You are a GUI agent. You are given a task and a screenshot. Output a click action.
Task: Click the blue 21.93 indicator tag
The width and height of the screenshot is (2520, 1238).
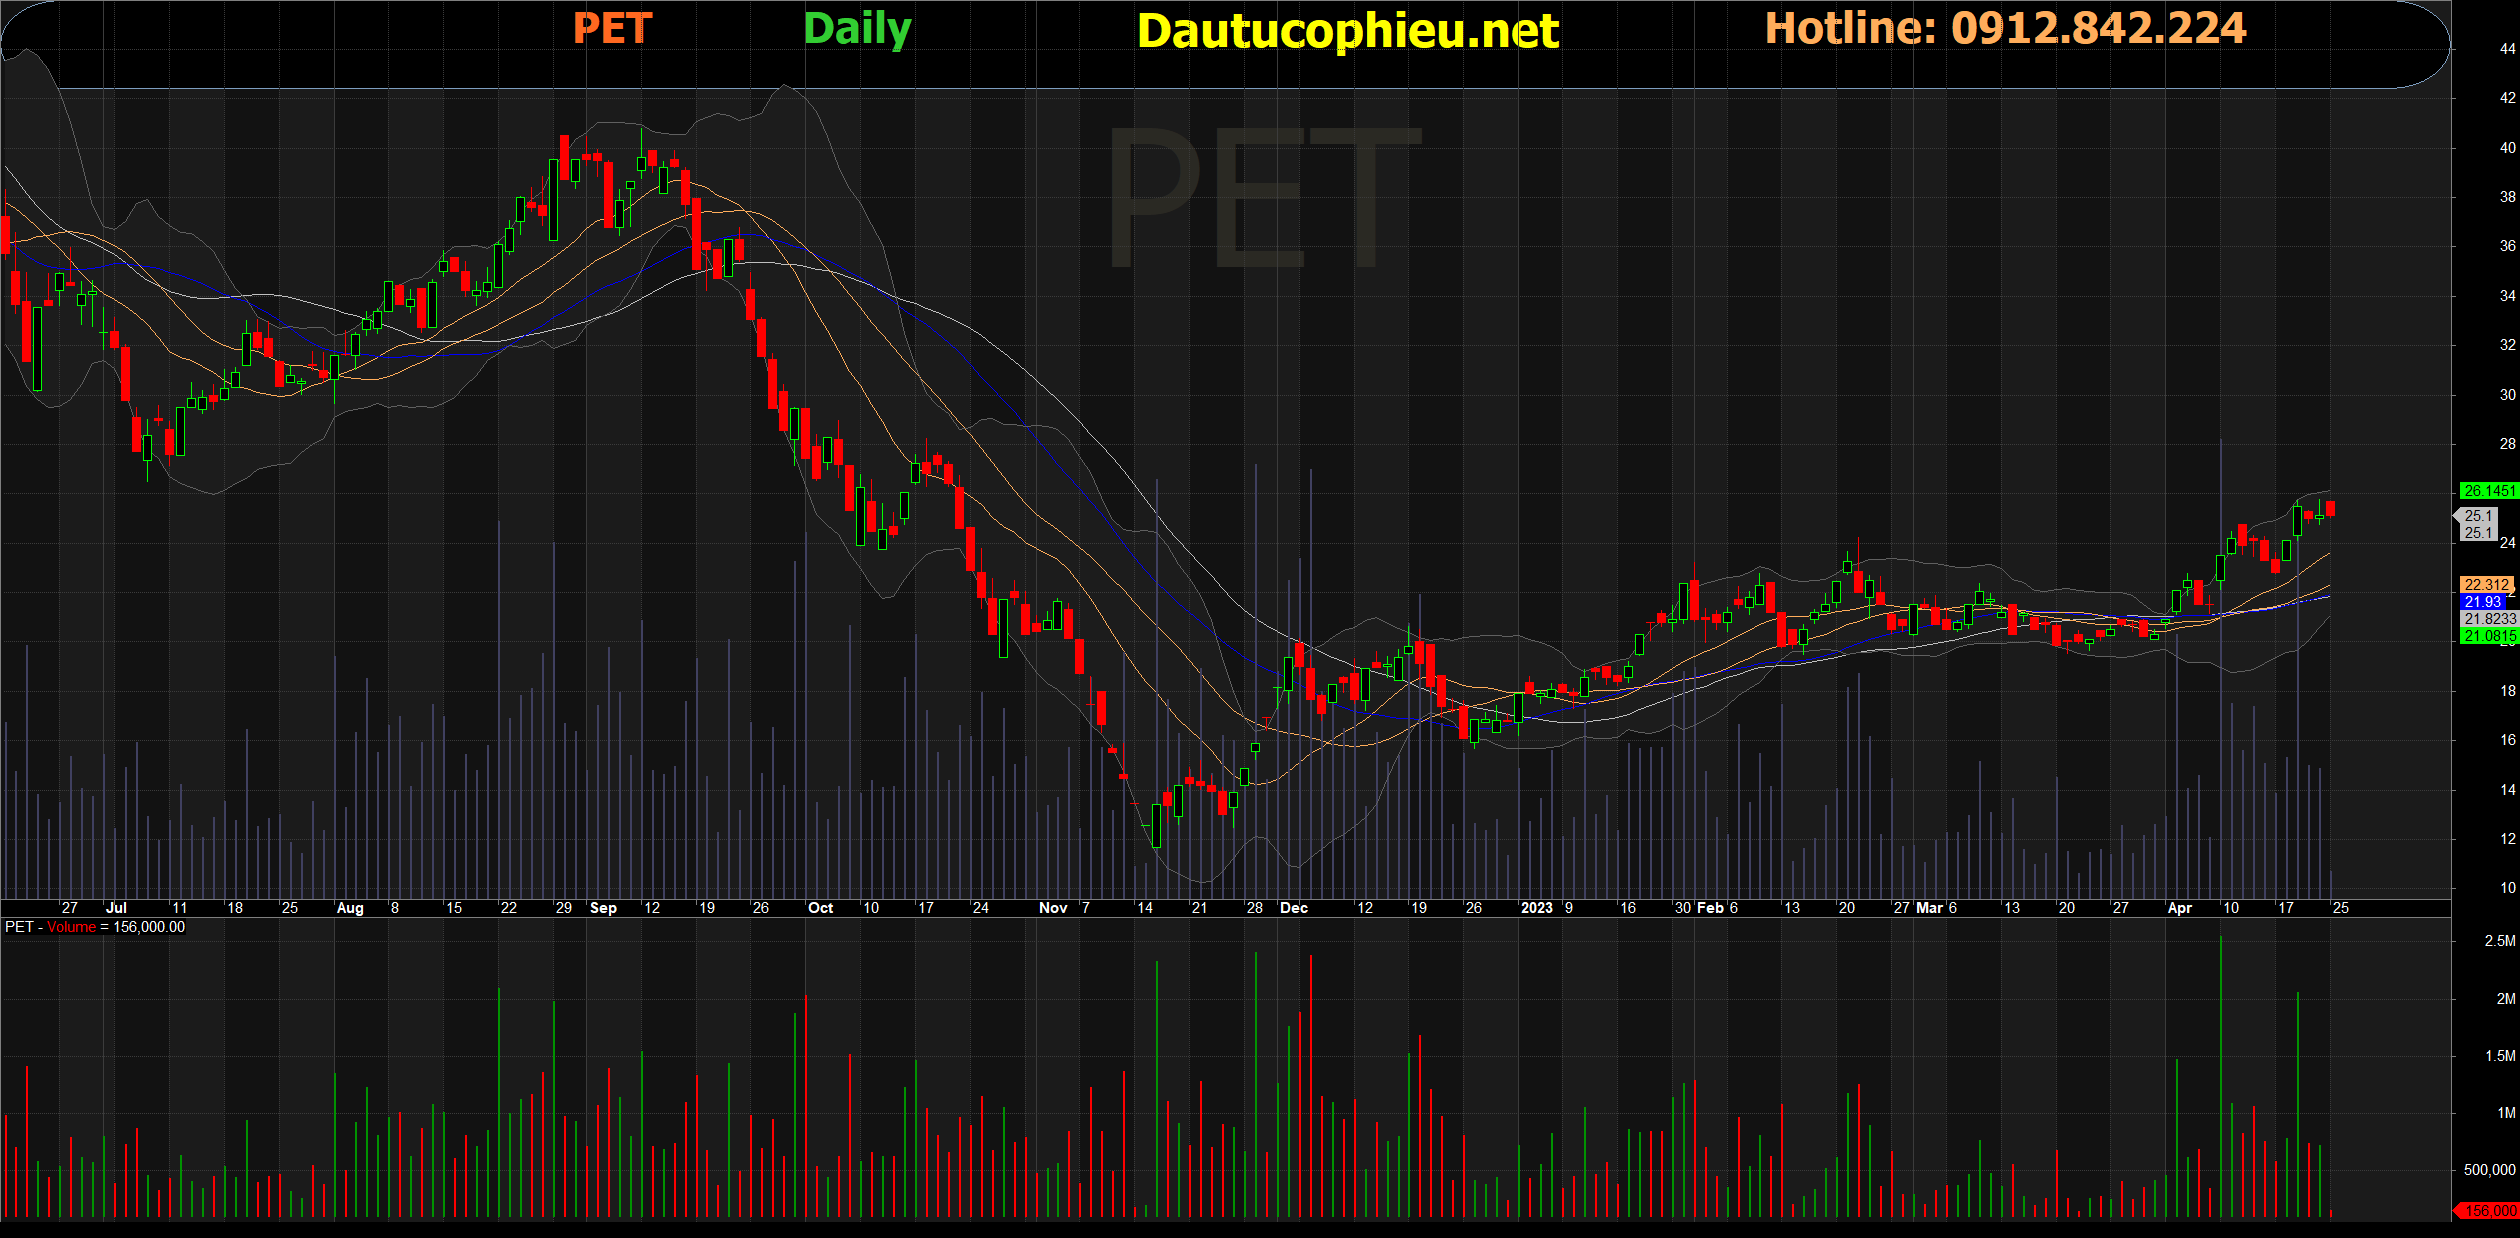coord(2484,602)
